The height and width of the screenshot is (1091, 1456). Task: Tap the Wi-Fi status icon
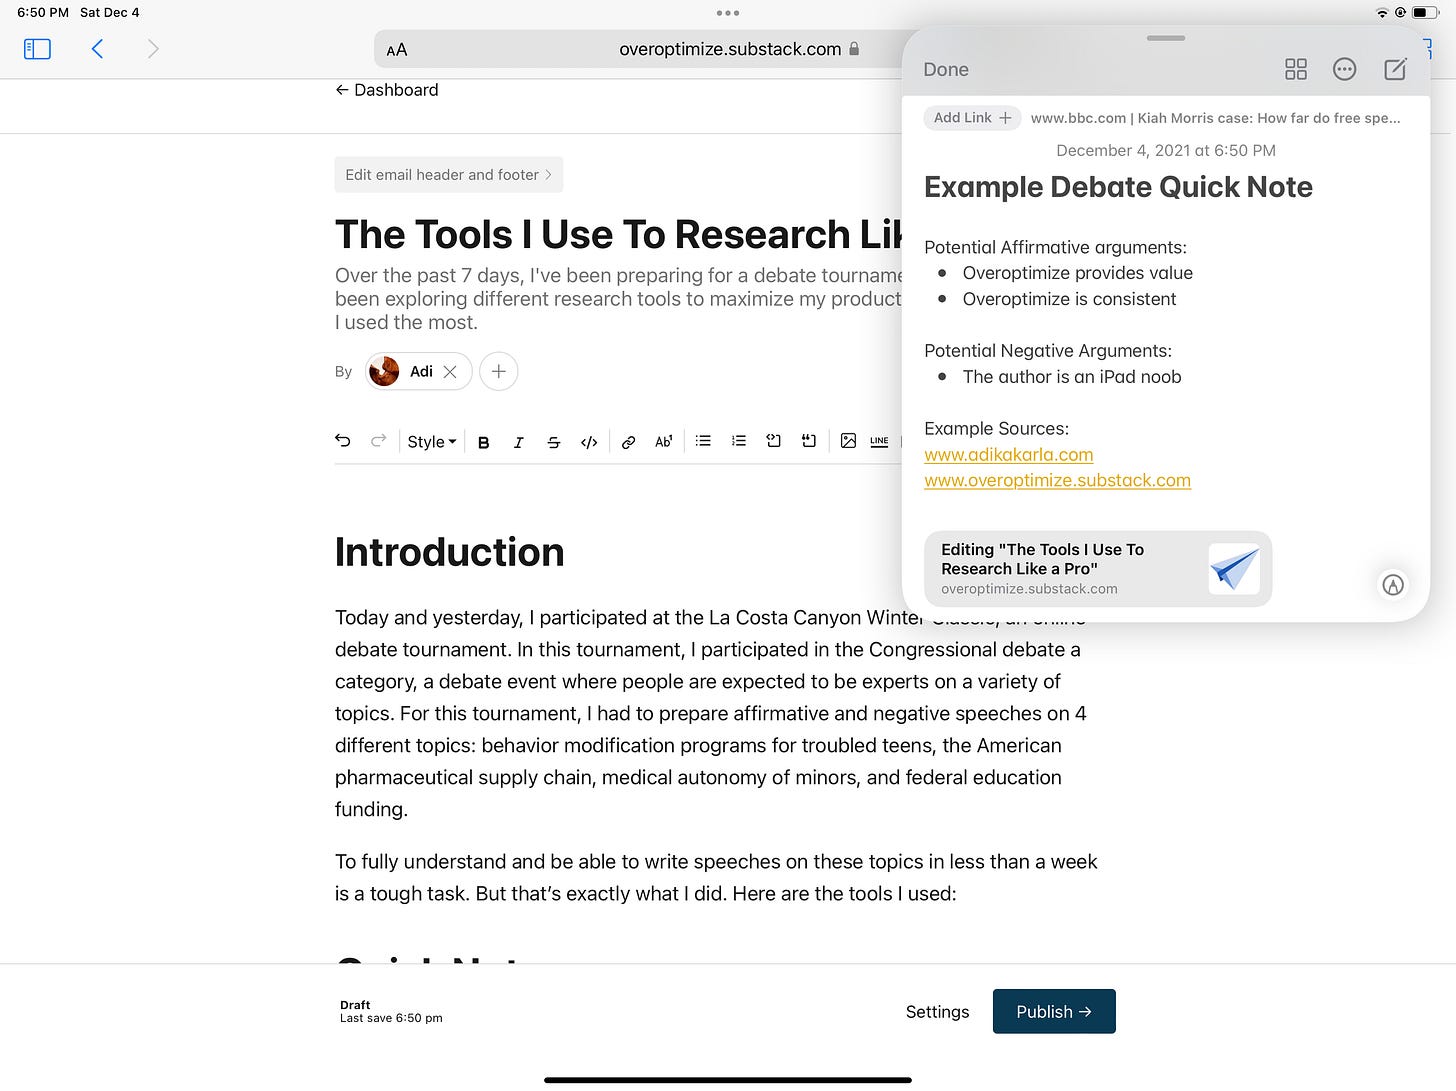point(1382,13)
